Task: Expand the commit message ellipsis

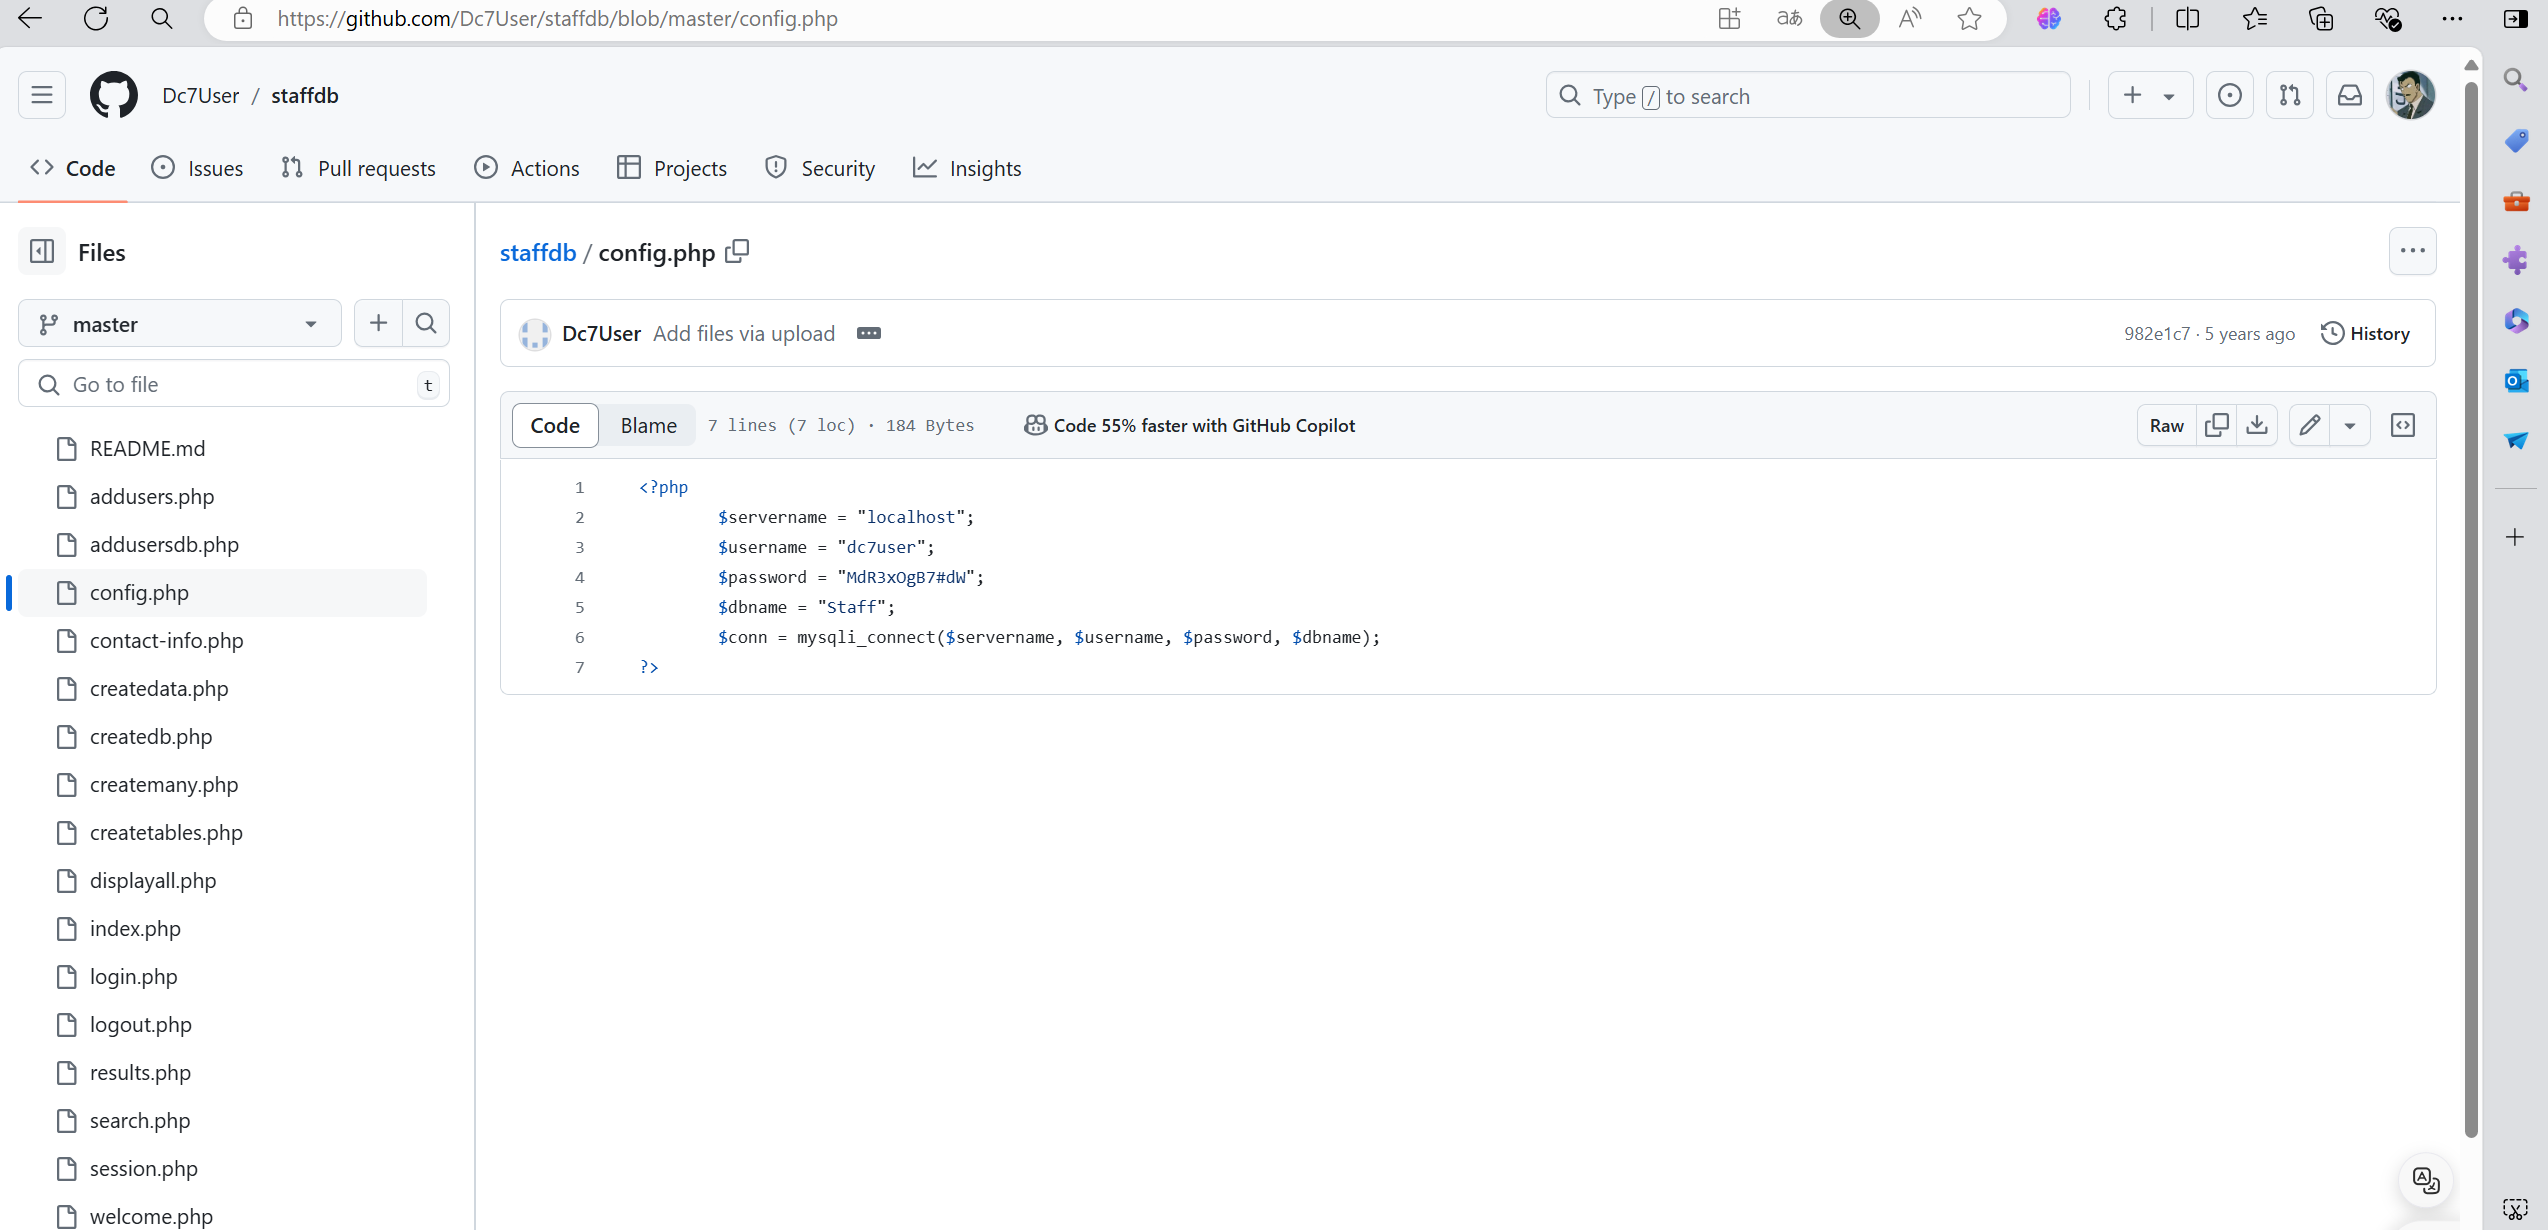Action: tap(868, 333)
